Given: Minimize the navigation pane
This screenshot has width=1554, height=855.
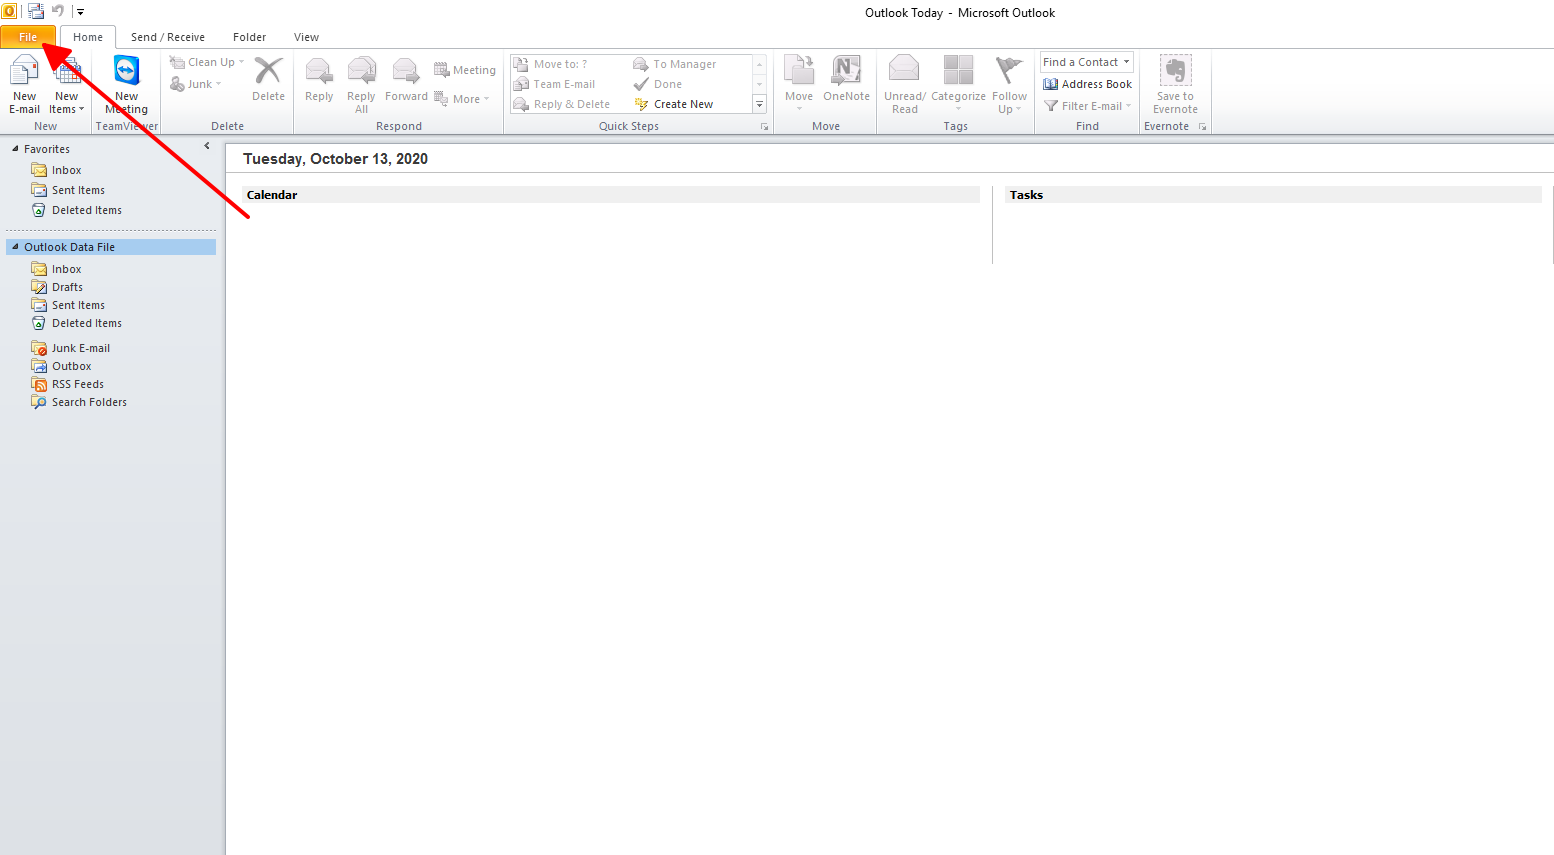Looking at the screenshot, I should pos(207,146).
